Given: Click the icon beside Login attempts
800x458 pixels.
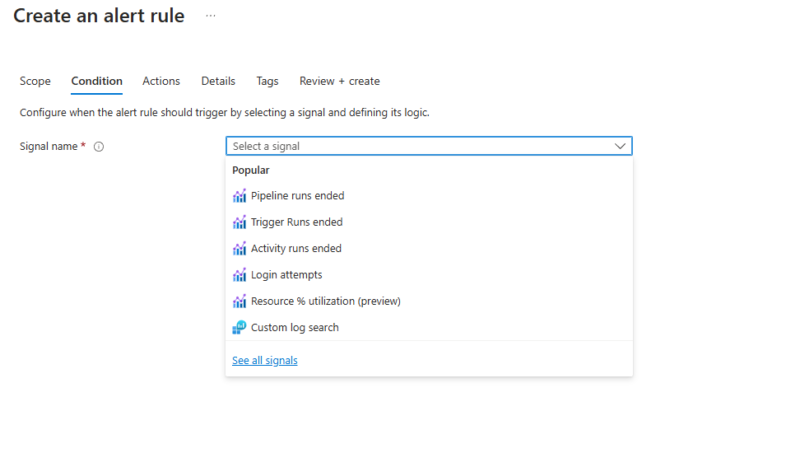Looking at the screenshot, I should 239,275.
